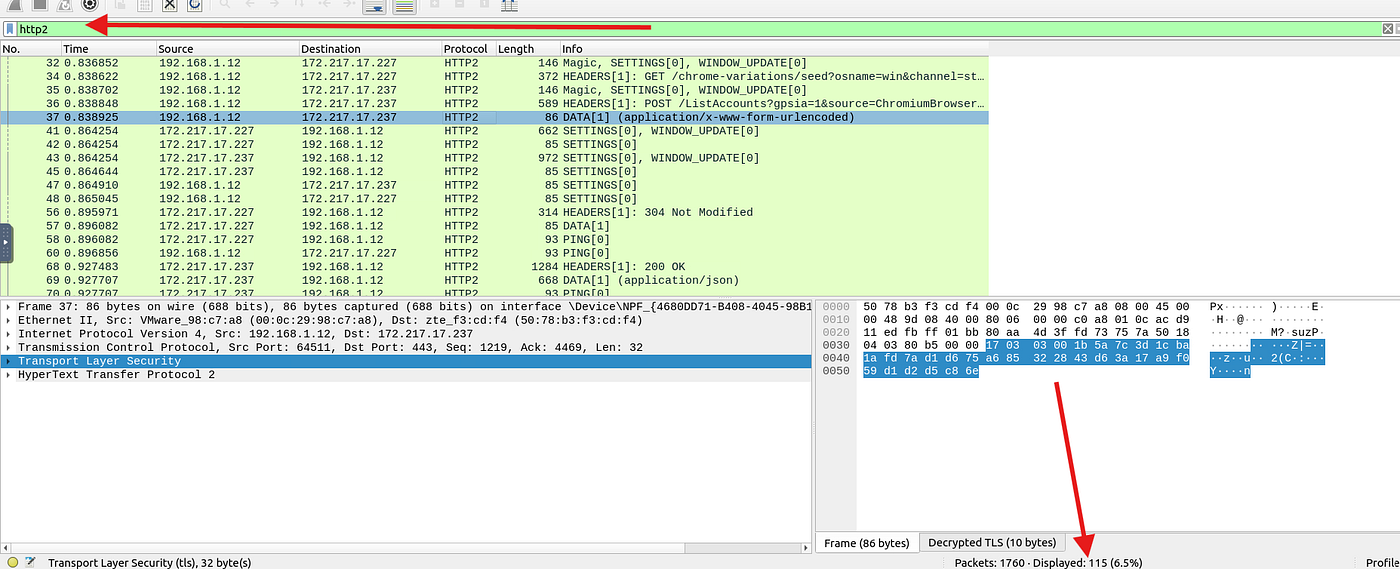Click Packets: 1760 Displayed status text
The image size is (1400, 569).
pyautogui.click(x=1049, y=562)
